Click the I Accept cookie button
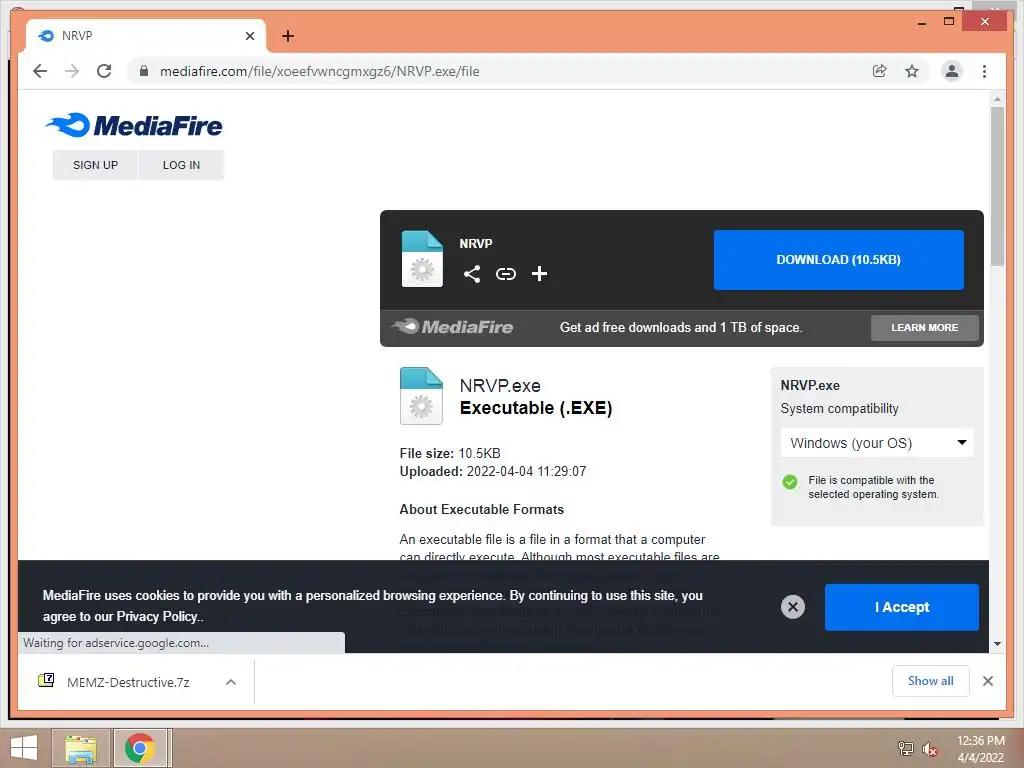The image size is (1024, 768). [901, 607]
